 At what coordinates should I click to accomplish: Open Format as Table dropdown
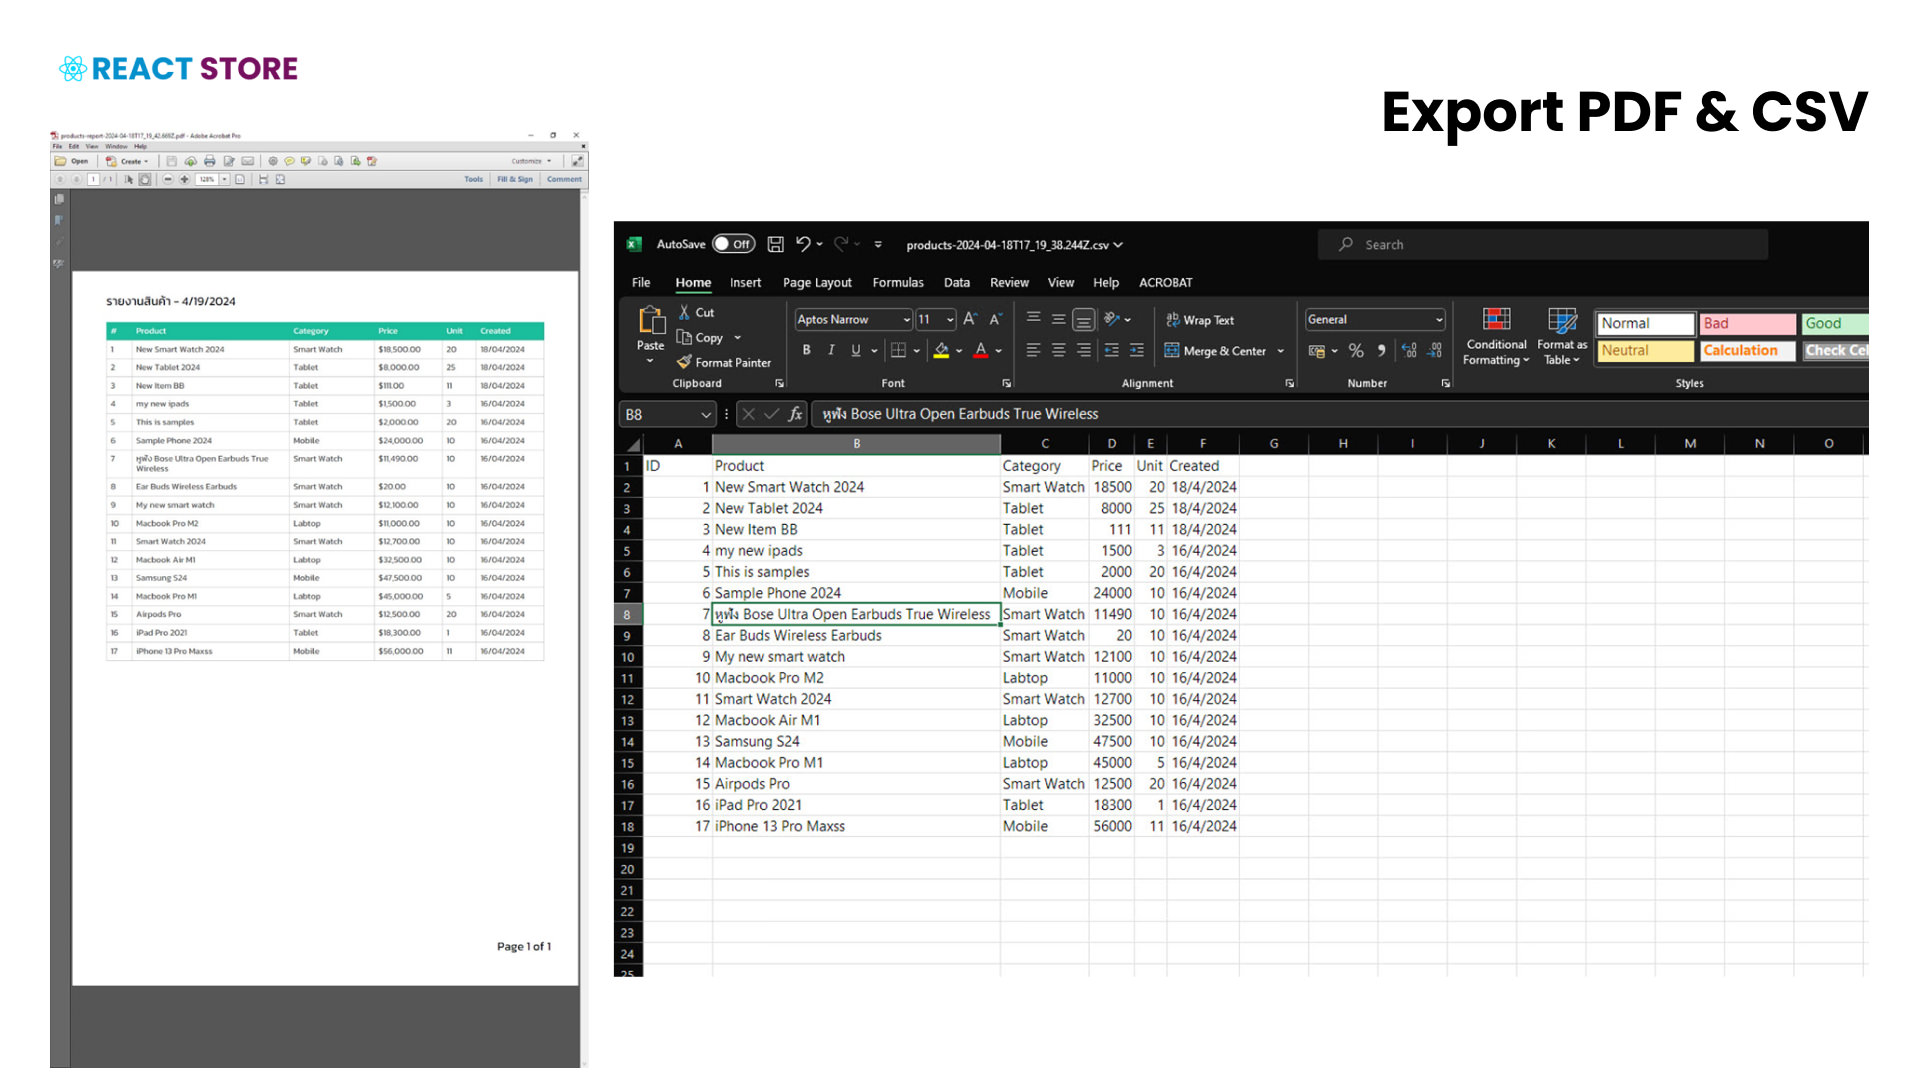tap(1562, 337)
